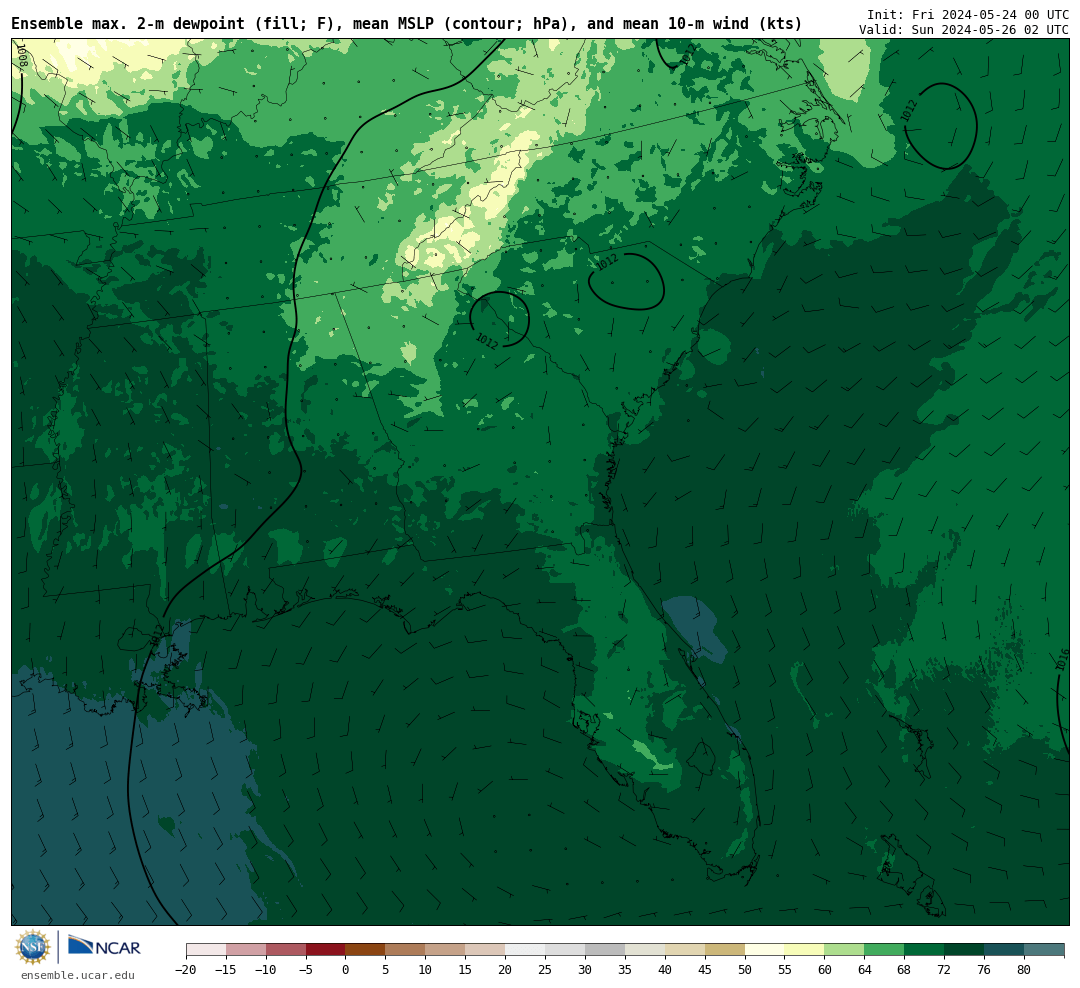Click the tan swatch between 40 and 45
The width and height of the screenshot is (1080, 988).
pos(685,950)
